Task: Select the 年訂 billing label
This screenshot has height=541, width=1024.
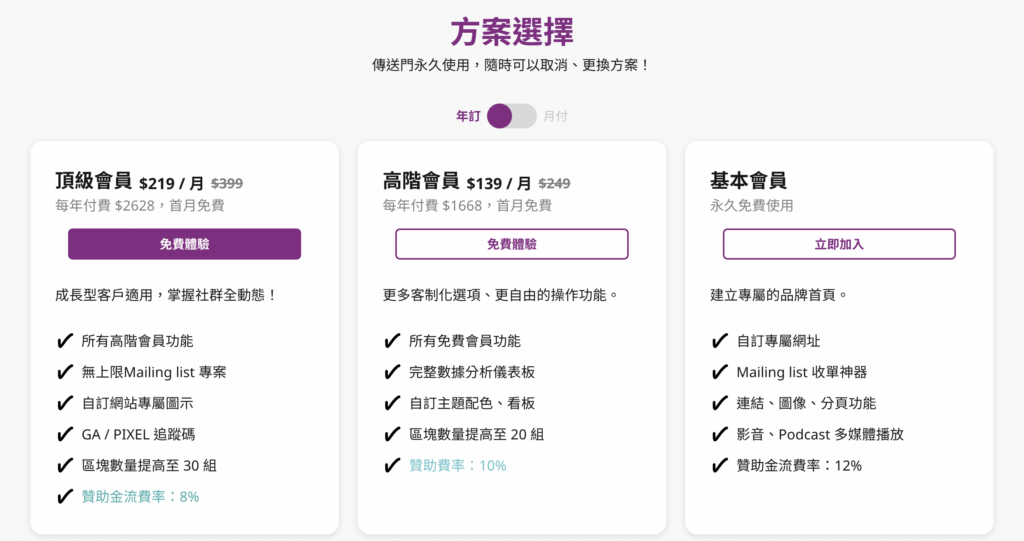Action: (x=468, y=116)
